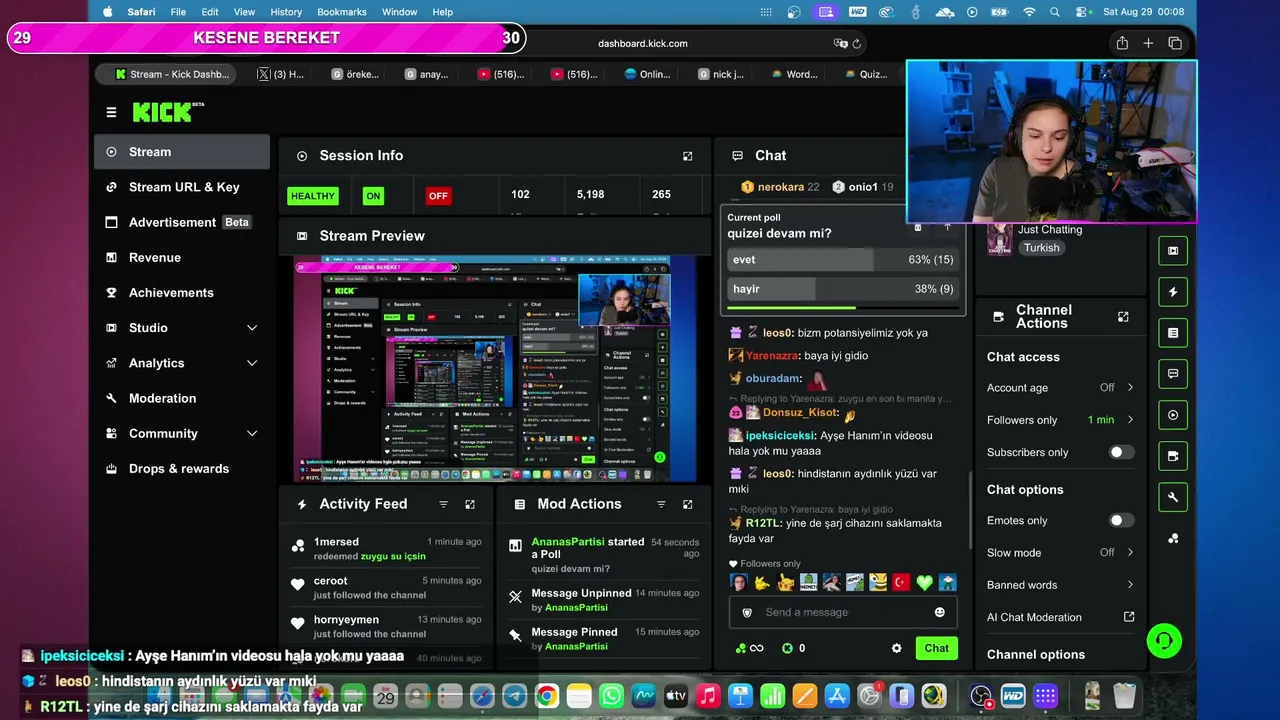Collapse the current poll with the up arrow
The width and height of the screenshot is (1280, 720).
coord(947,227)
